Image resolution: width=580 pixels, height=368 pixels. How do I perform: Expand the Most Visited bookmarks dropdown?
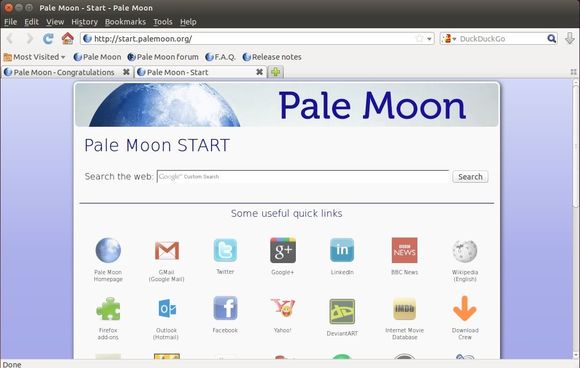pos(34,57)
